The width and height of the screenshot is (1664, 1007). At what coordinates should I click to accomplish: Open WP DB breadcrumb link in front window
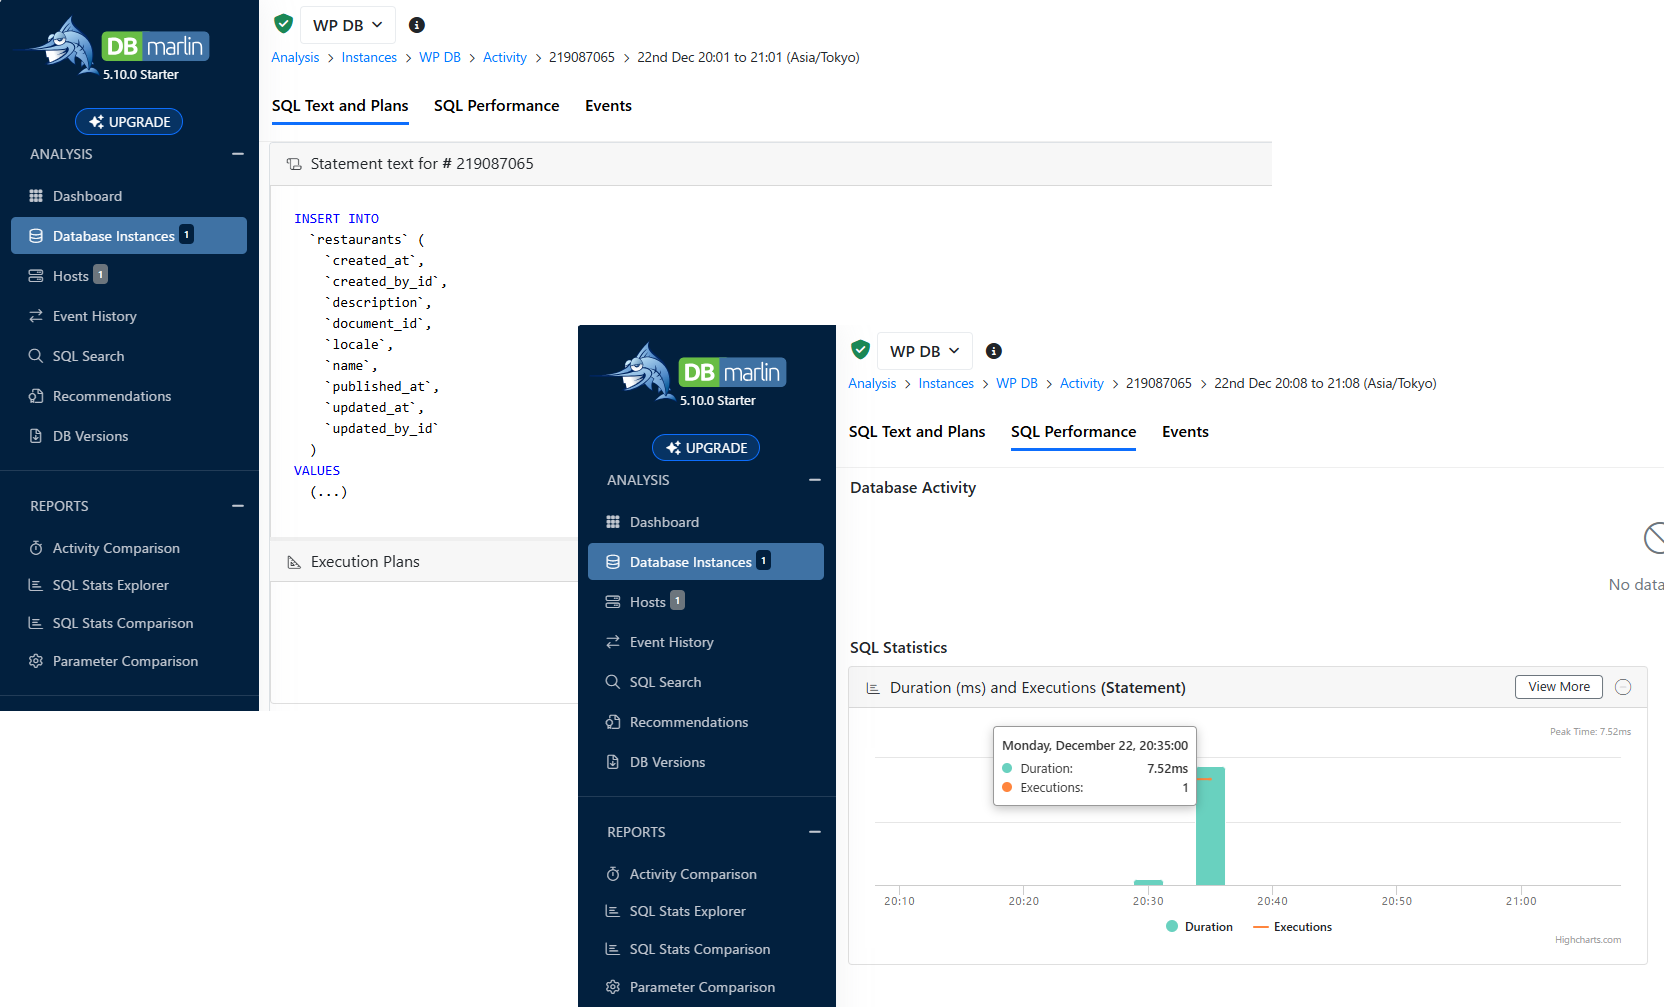1017,383
